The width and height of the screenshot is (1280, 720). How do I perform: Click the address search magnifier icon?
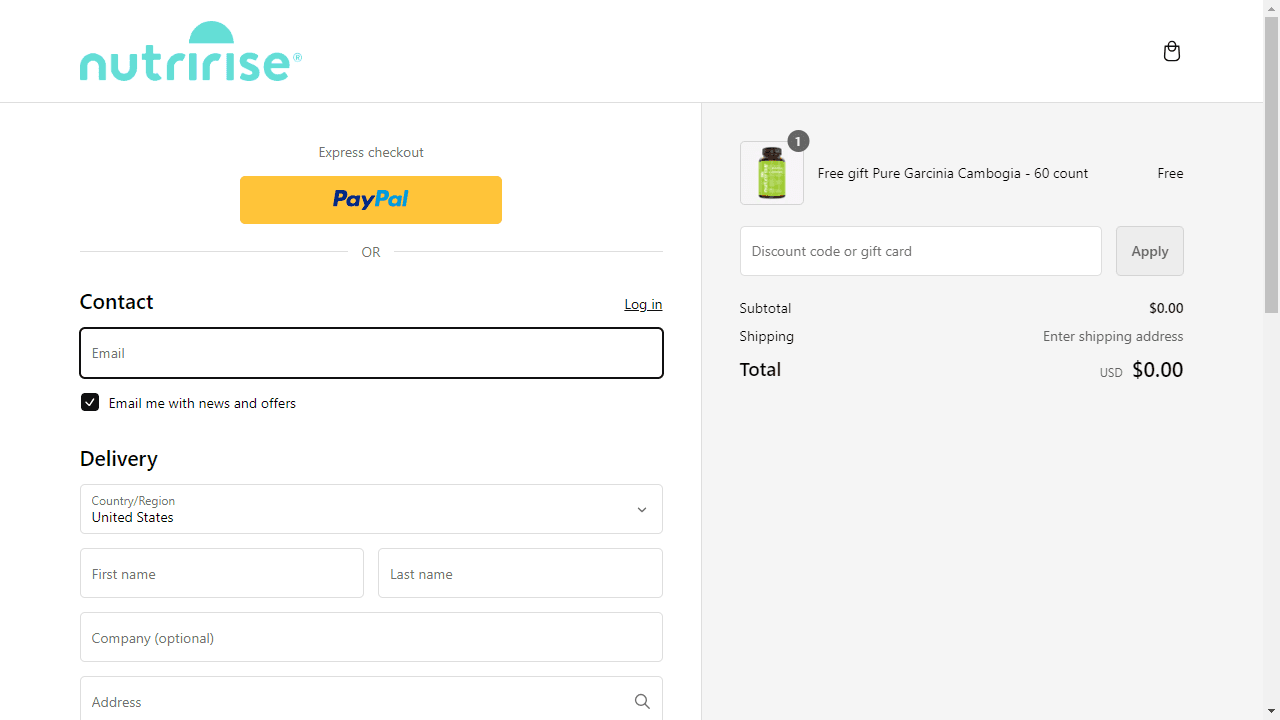(x=642, y=702)
